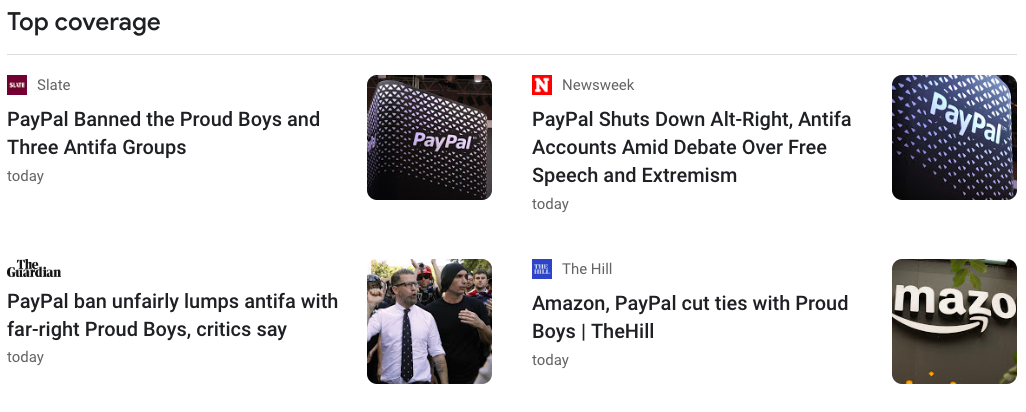Image resolution: width=1026 pixels, height=412 pixels.
Task: Click The Hill source name text
Action: tap(587, 269)
